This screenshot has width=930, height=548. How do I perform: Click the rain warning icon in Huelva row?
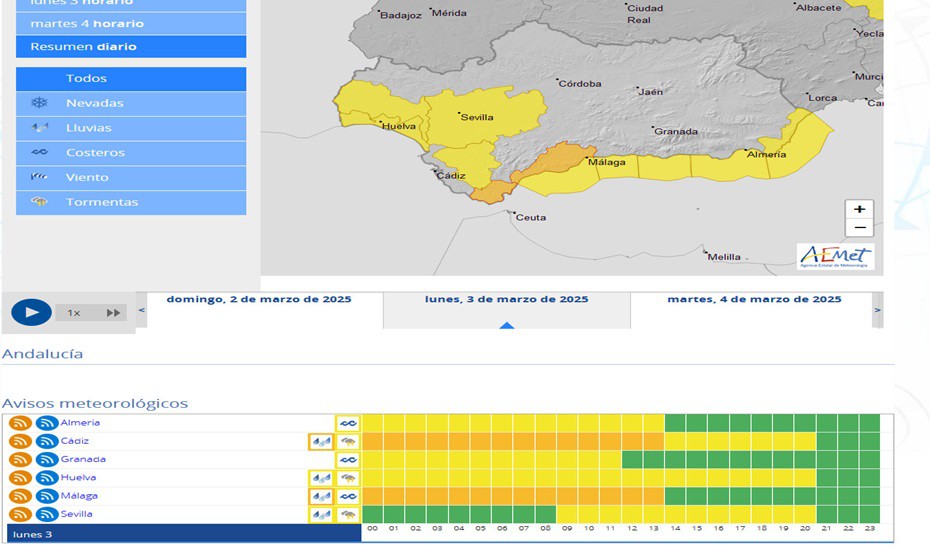tap(321, 478)
